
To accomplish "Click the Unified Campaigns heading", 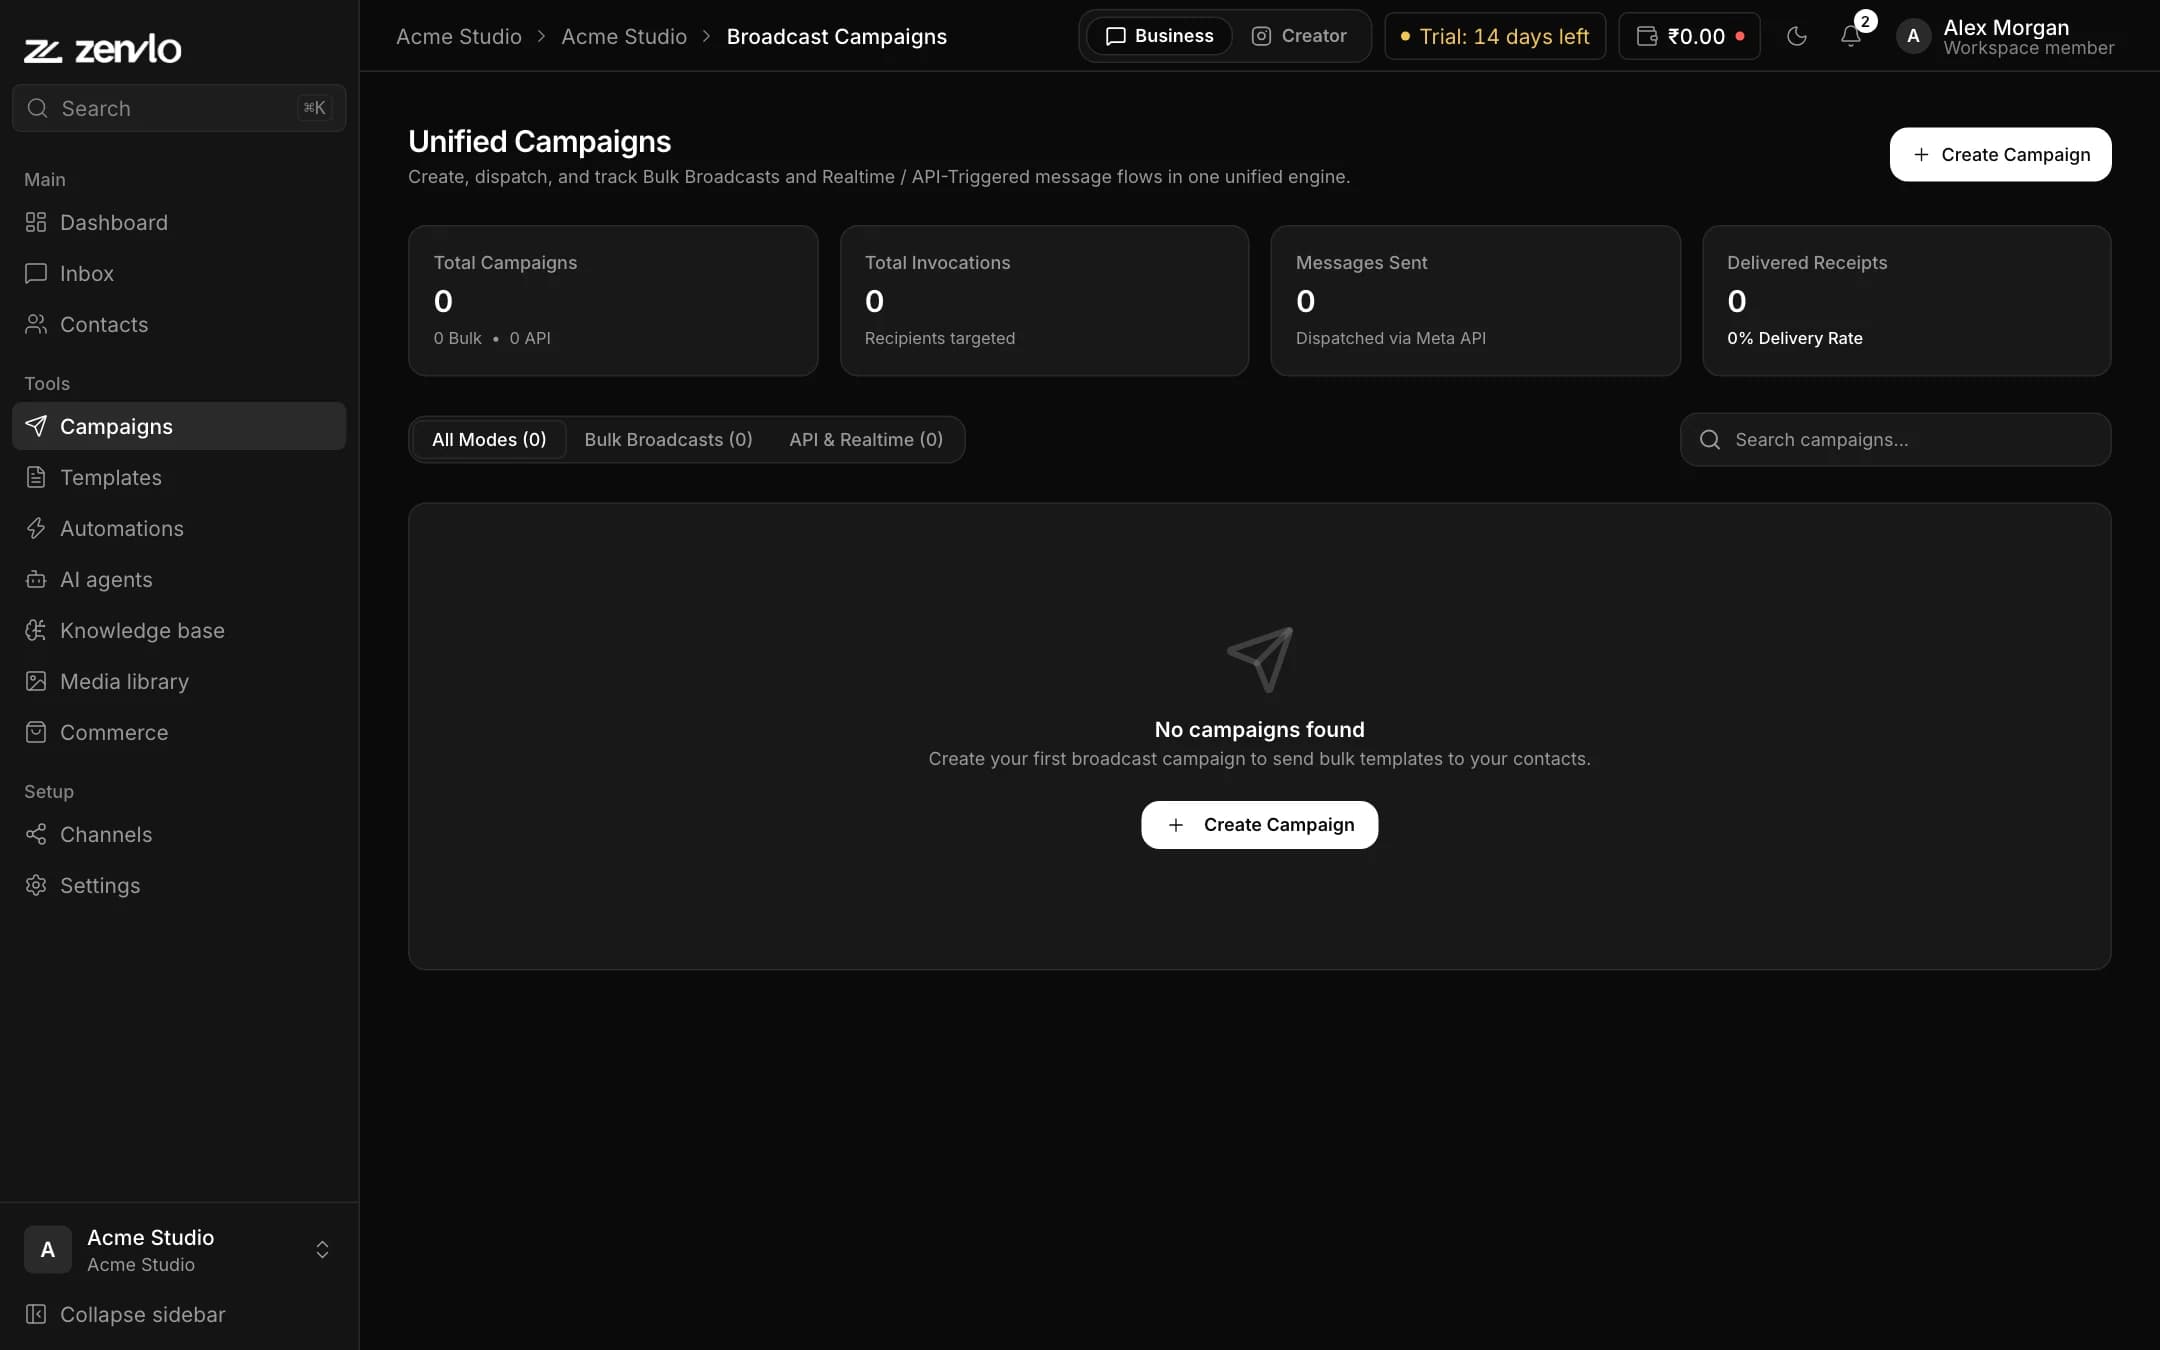I will [x=539, y=141].
